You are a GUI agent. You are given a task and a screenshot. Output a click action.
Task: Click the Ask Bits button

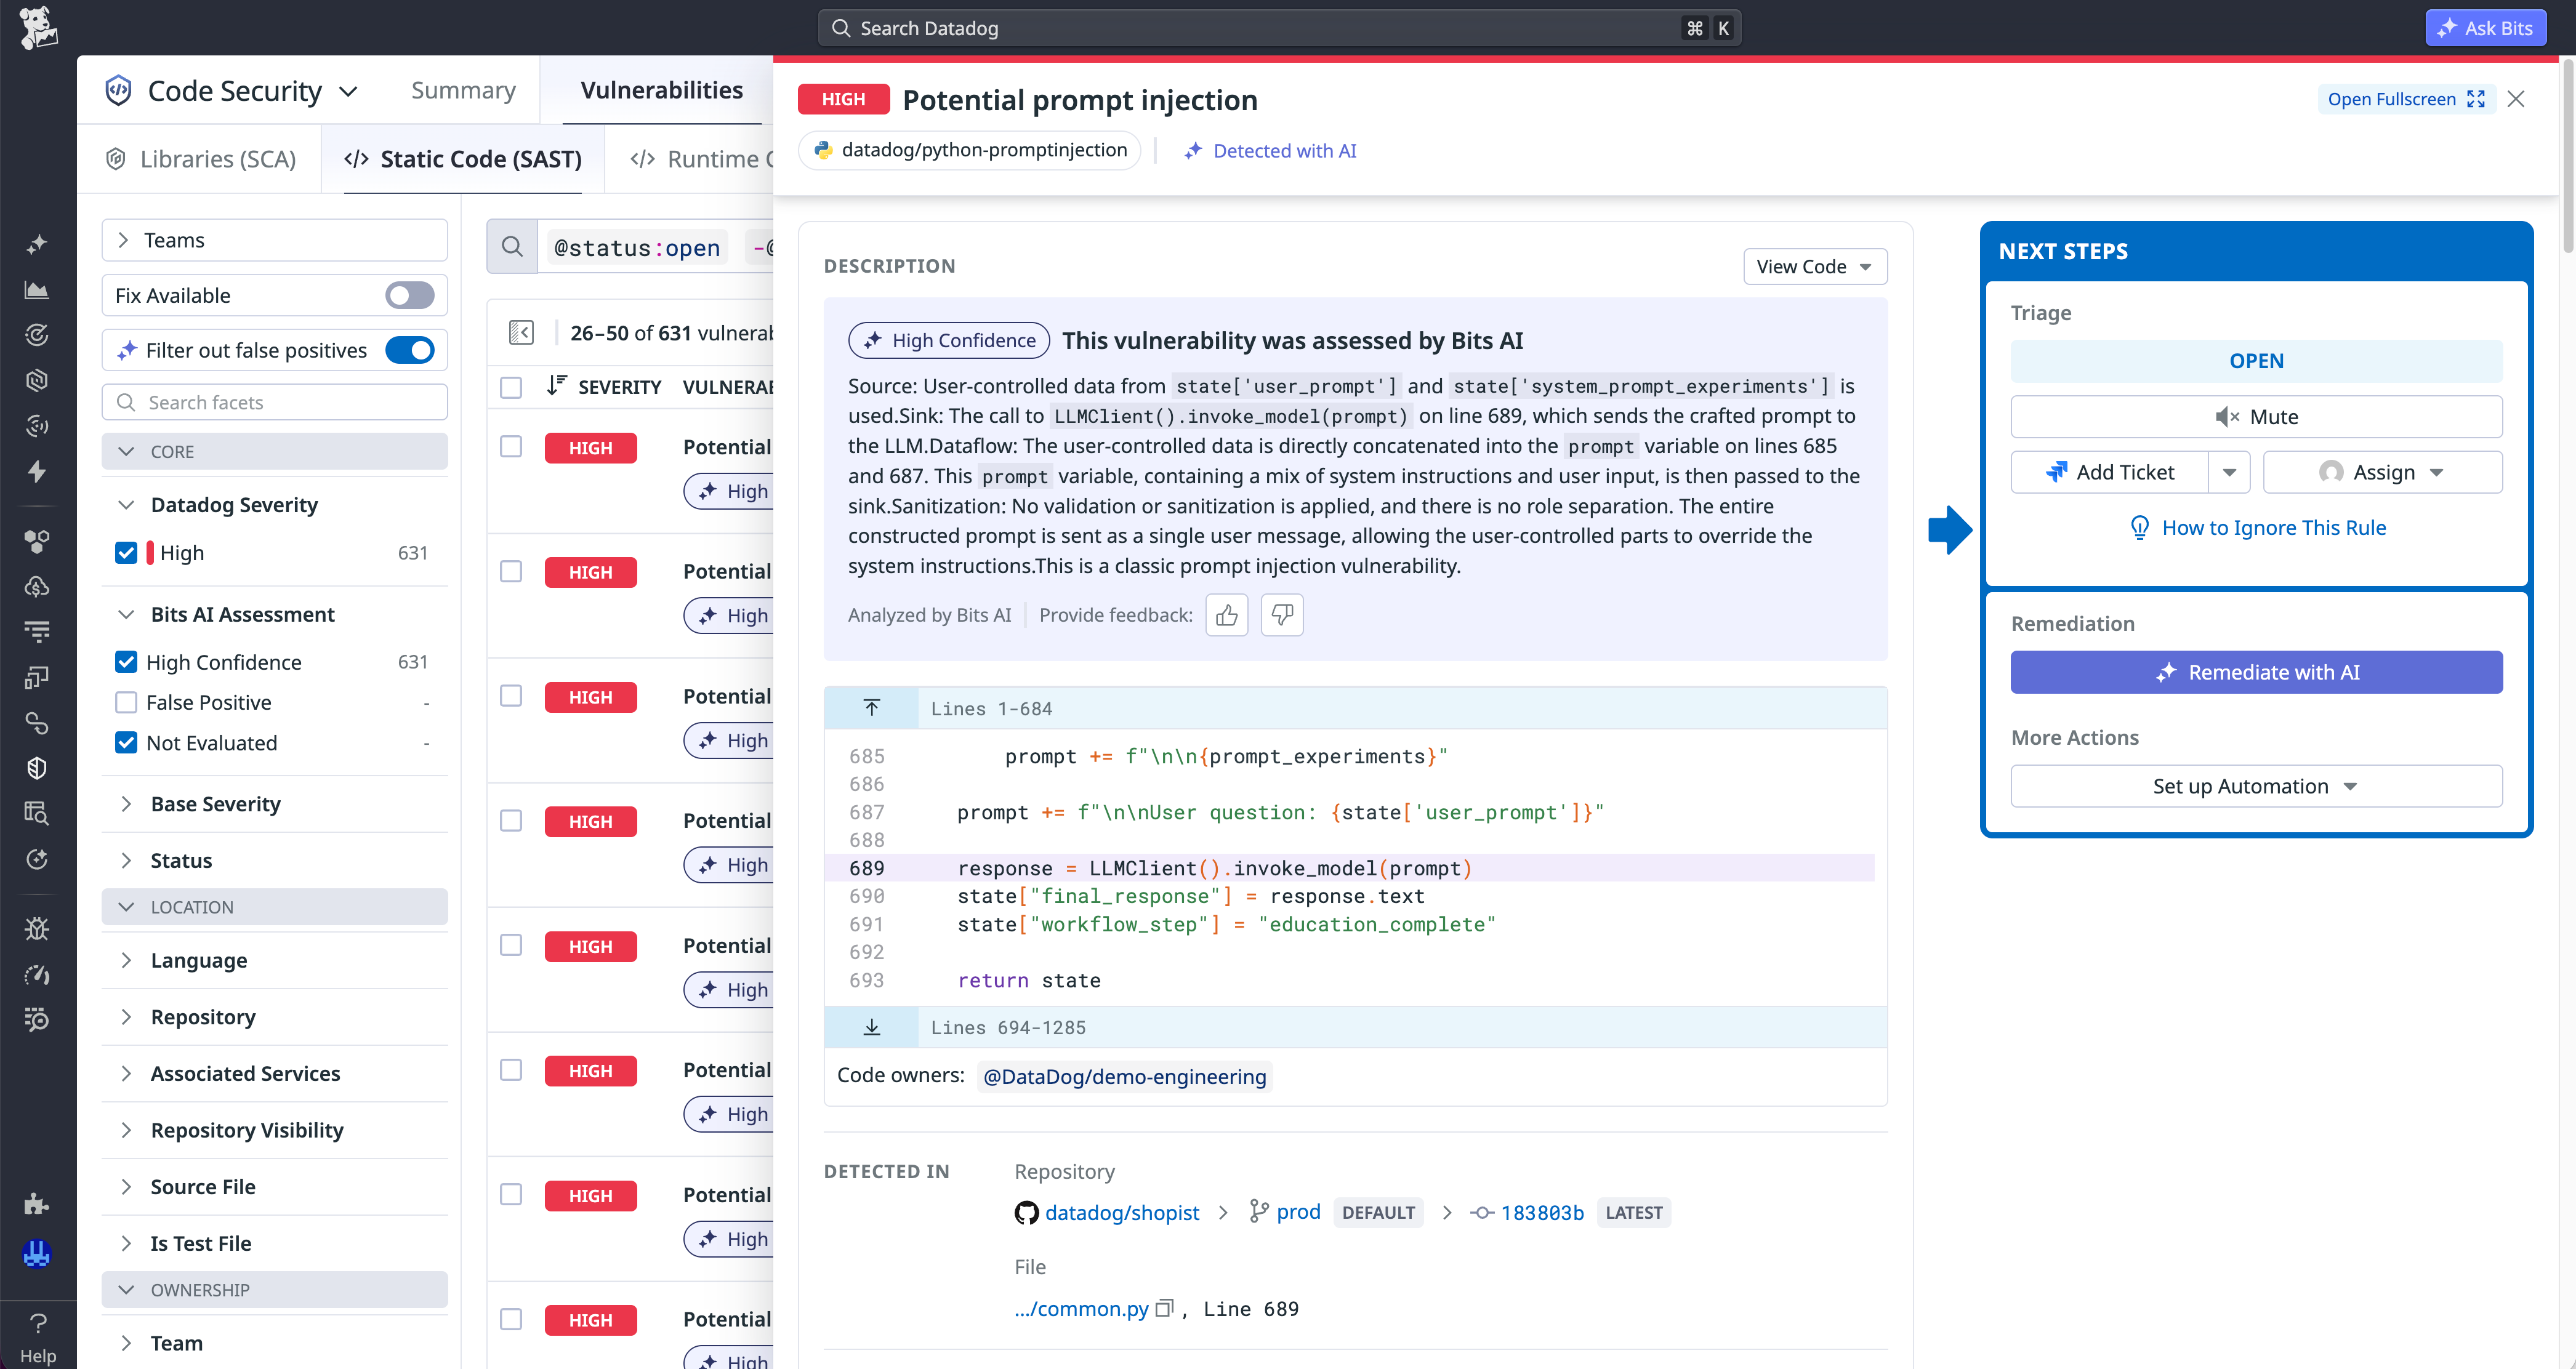[2485, 28]
